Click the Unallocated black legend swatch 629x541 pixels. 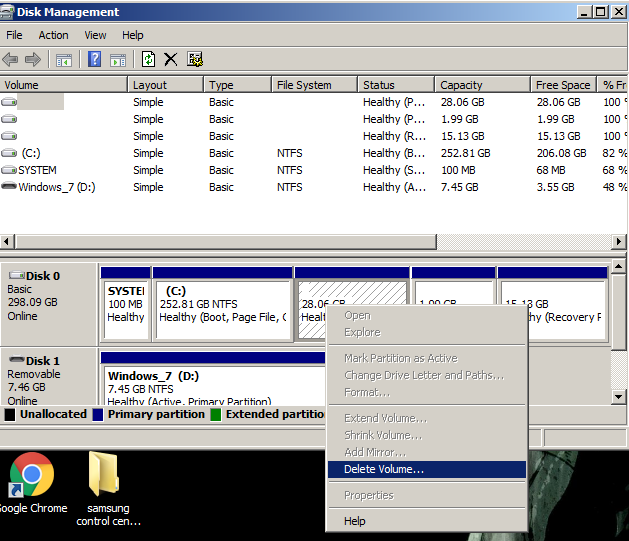pos(10,415)
